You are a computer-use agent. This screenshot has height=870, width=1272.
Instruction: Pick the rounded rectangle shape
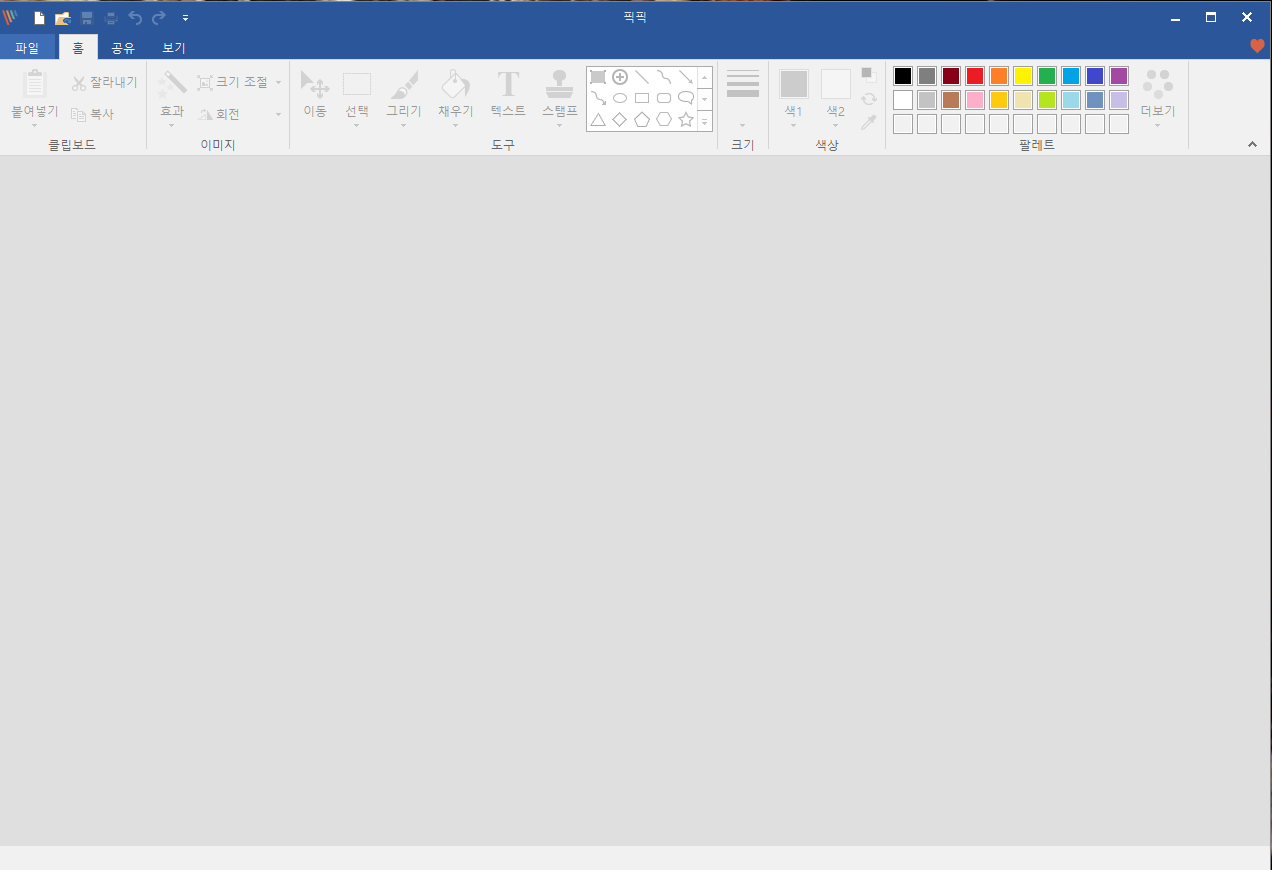(664, 98)
